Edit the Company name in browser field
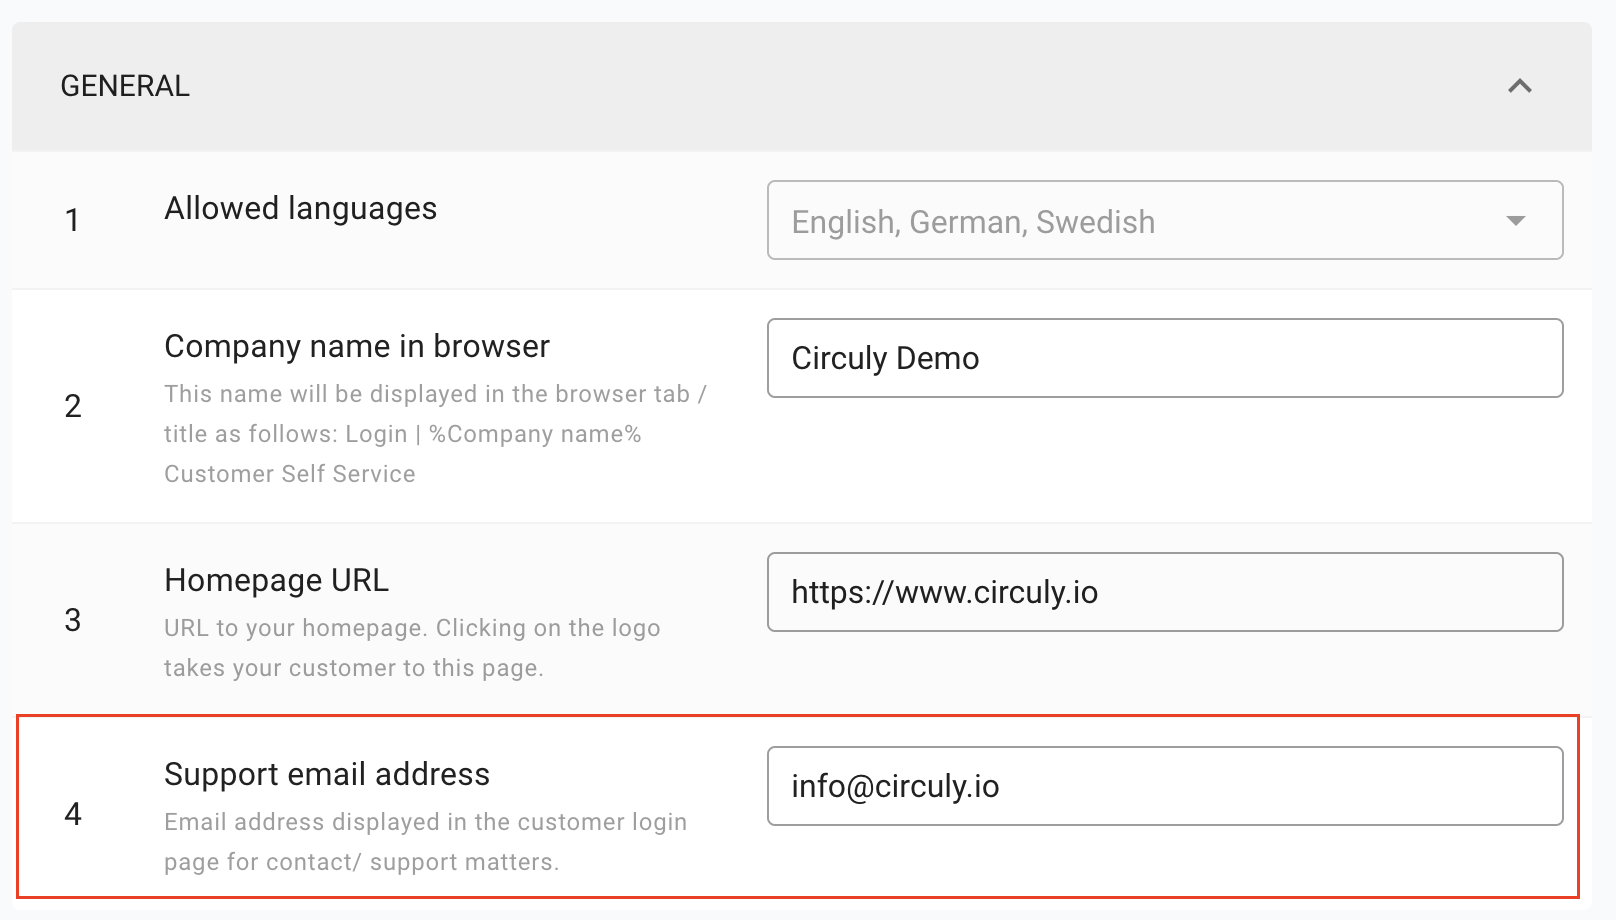The image size is (1616, 920). click(1165, 358)
